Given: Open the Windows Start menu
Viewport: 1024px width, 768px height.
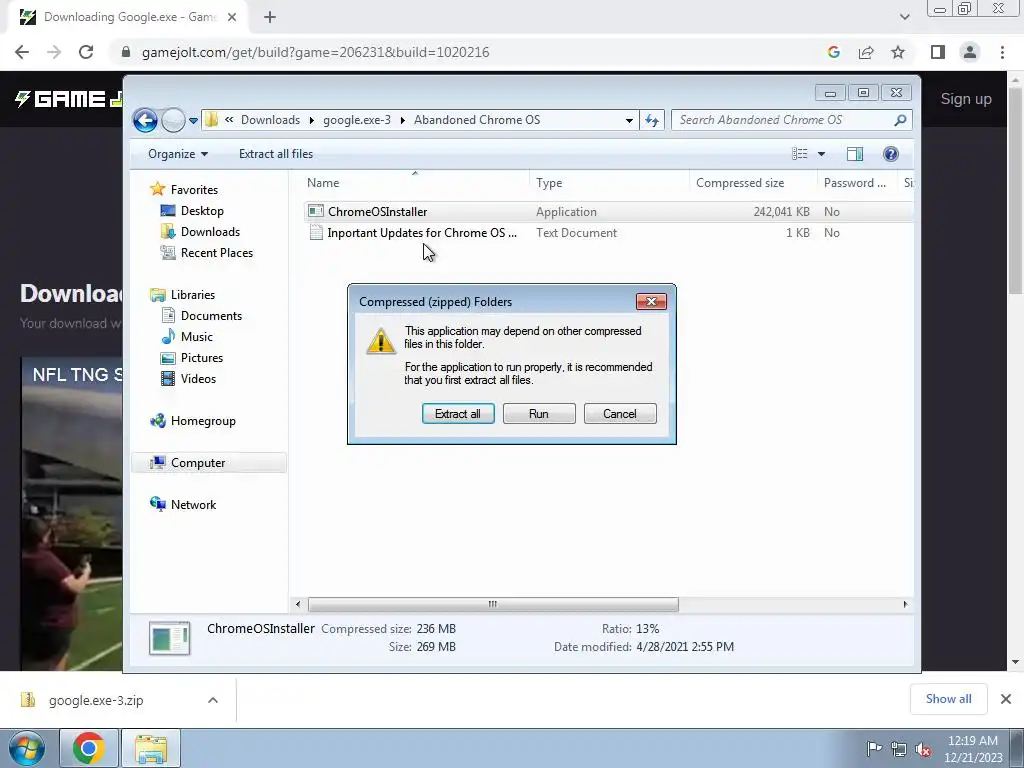Looking at the screenshot, I should [x=26, y=748].
